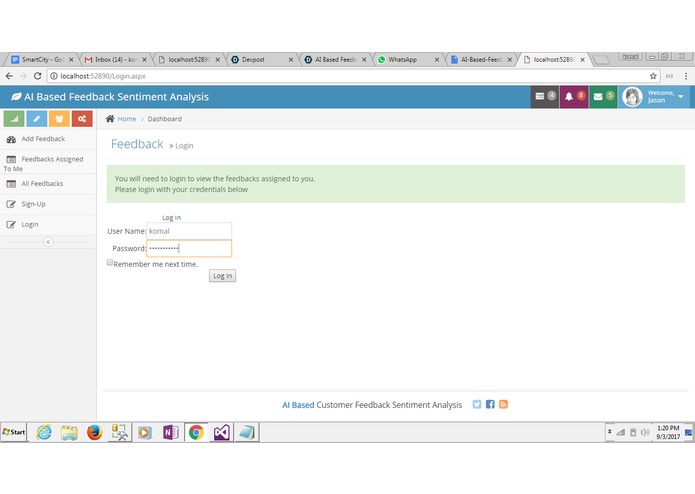This screenshot has width=695, height=494.
Task: Click the address bar URL
Action: [103, 76]
